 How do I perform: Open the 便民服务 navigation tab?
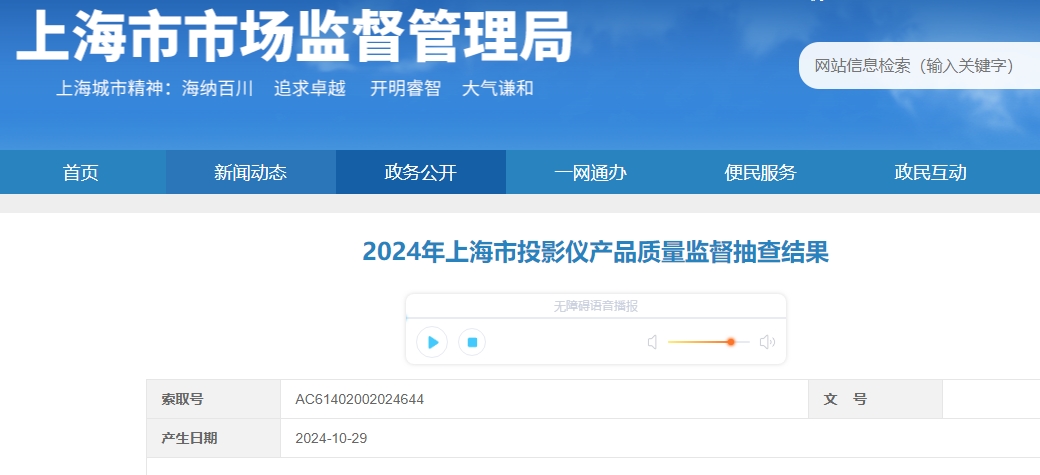[761, 172]
